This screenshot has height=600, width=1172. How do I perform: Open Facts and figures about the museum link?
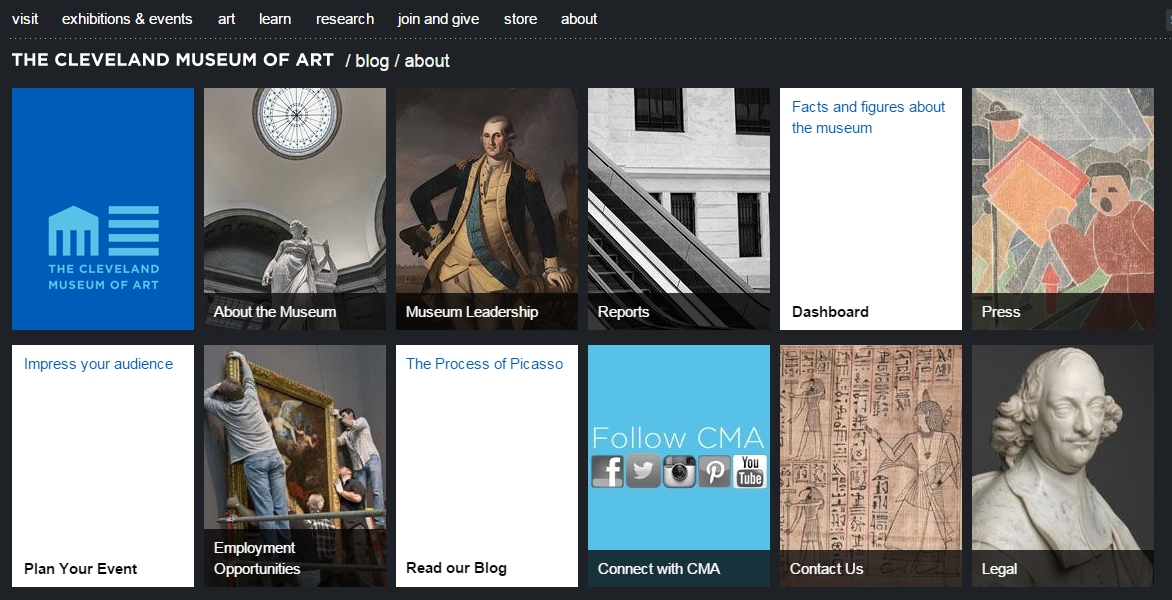(869, 117)
